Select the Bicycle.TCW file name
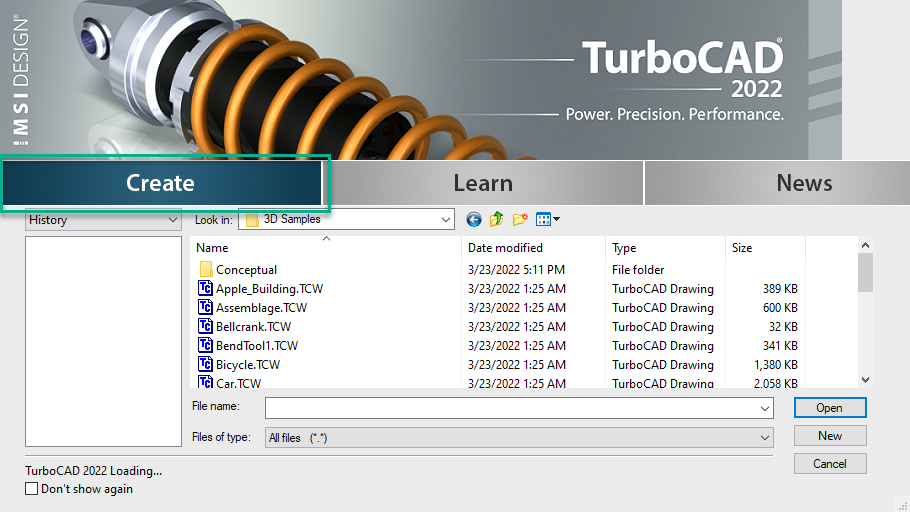The image size is (910, 512). coord(248,365)
